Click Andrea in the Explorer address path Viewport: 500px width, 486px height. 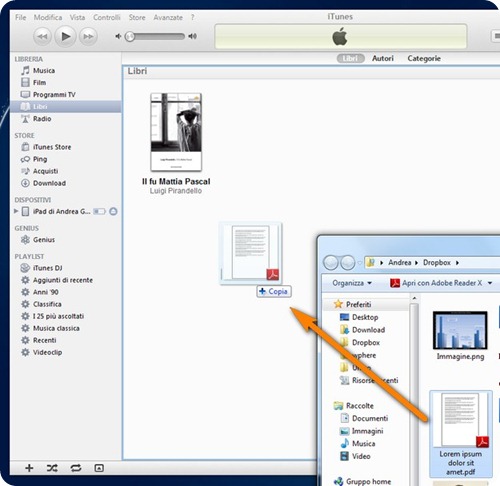point(399,263)
